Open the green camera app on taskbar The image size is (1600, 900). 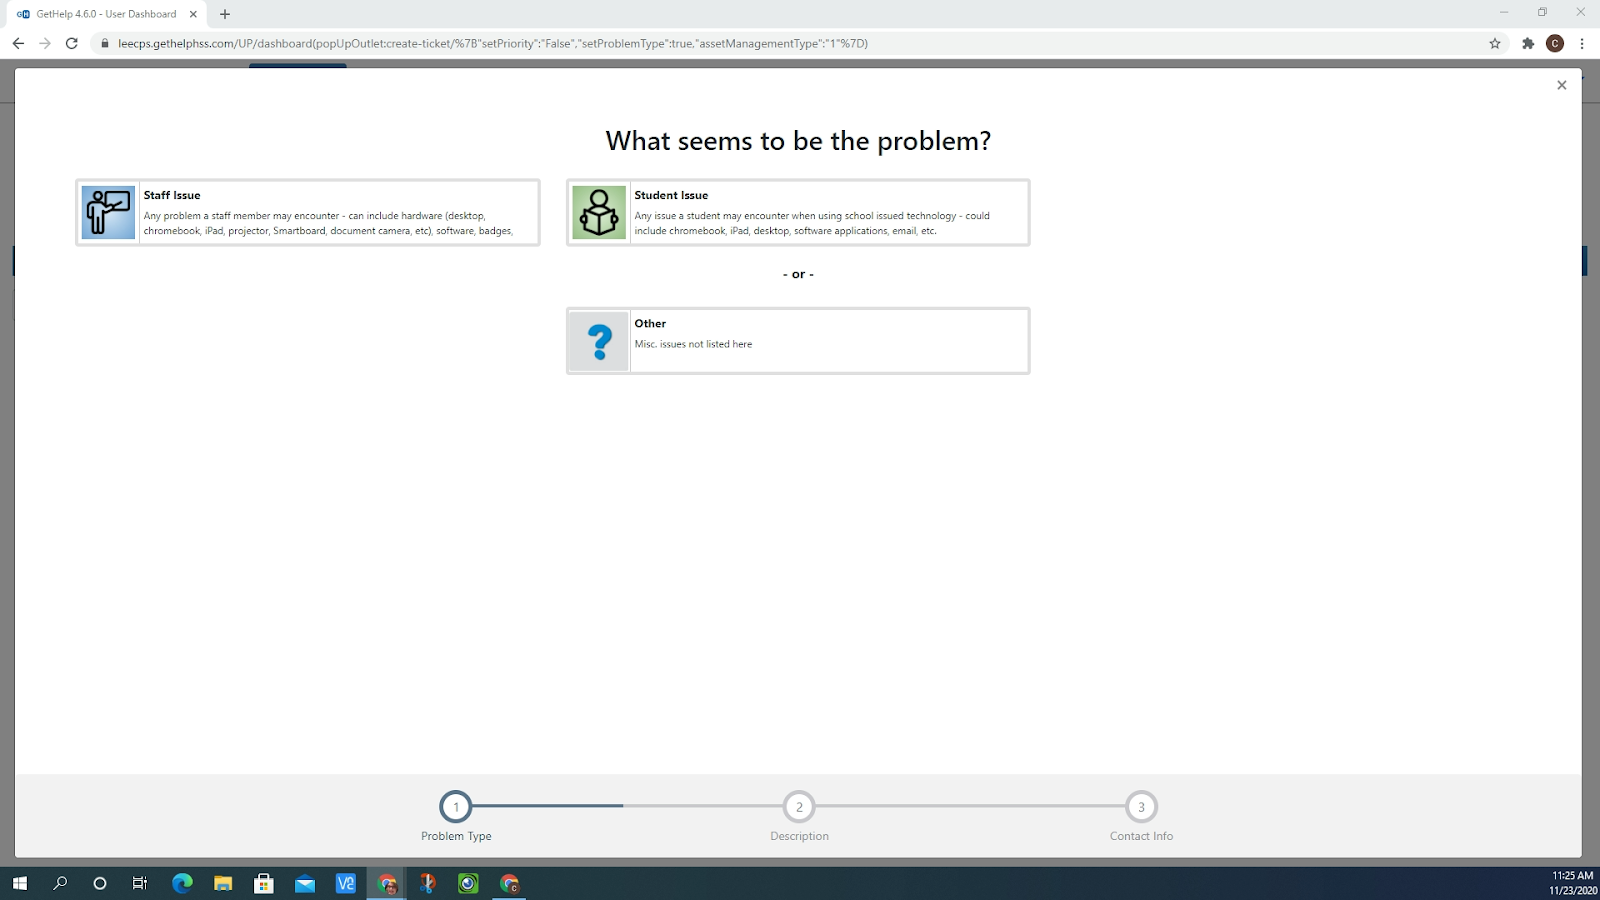[x=469, y=883]
